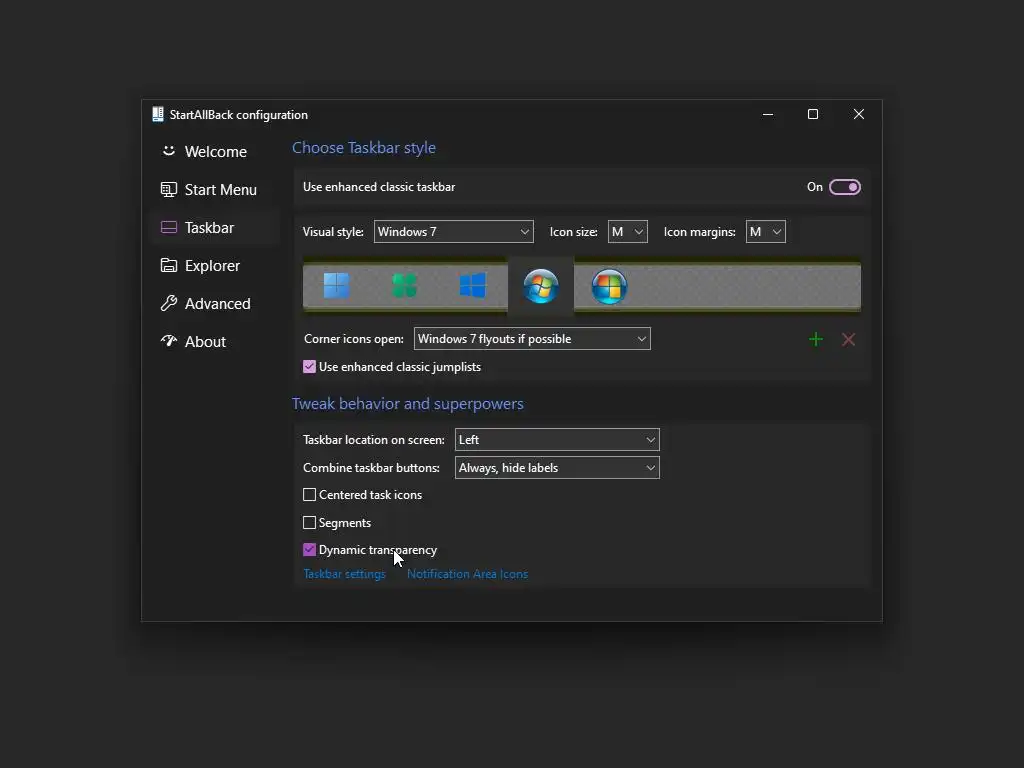Click the StartAllBack title bar app icon
This screenshot has height=768, width=1024.
pyautogui.click(x=157, y=114)
